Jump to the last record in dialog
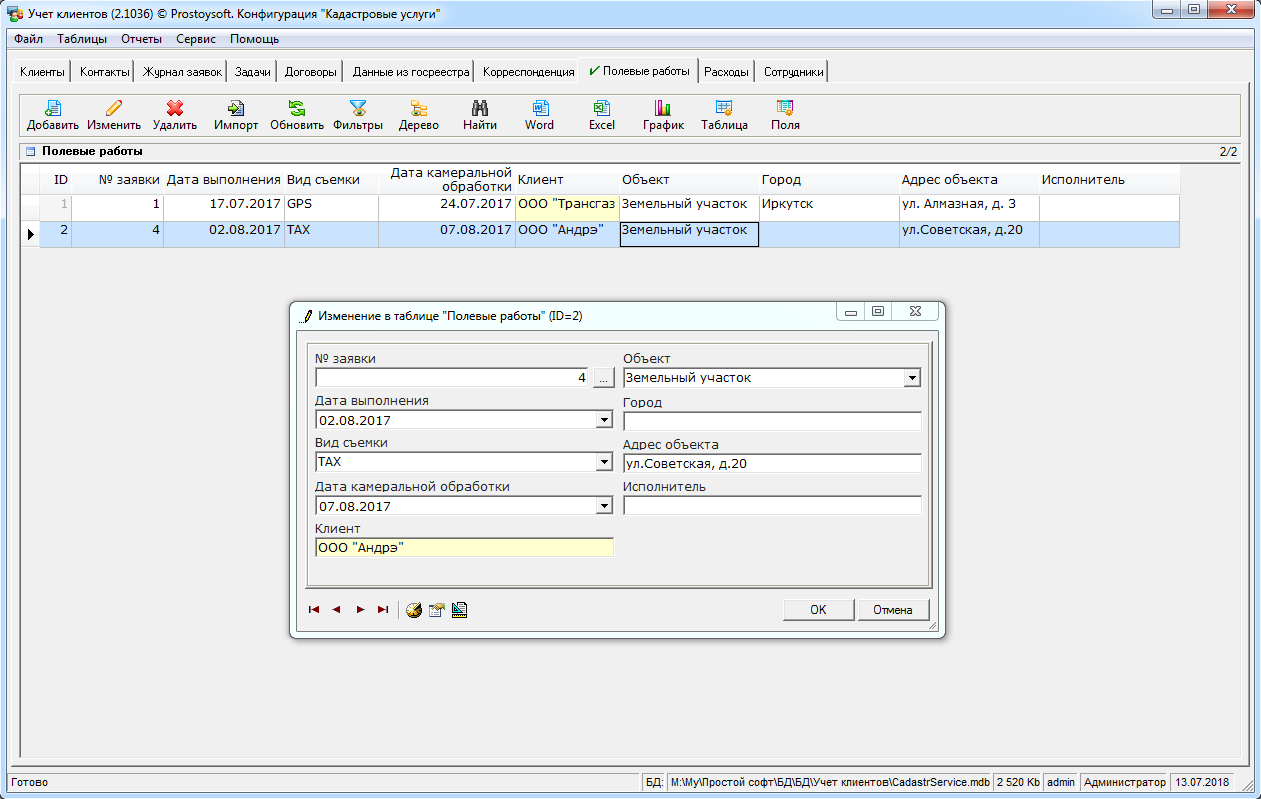This screenshot has height=799, width=1261. pyautogui.click(x=382, y=609)
